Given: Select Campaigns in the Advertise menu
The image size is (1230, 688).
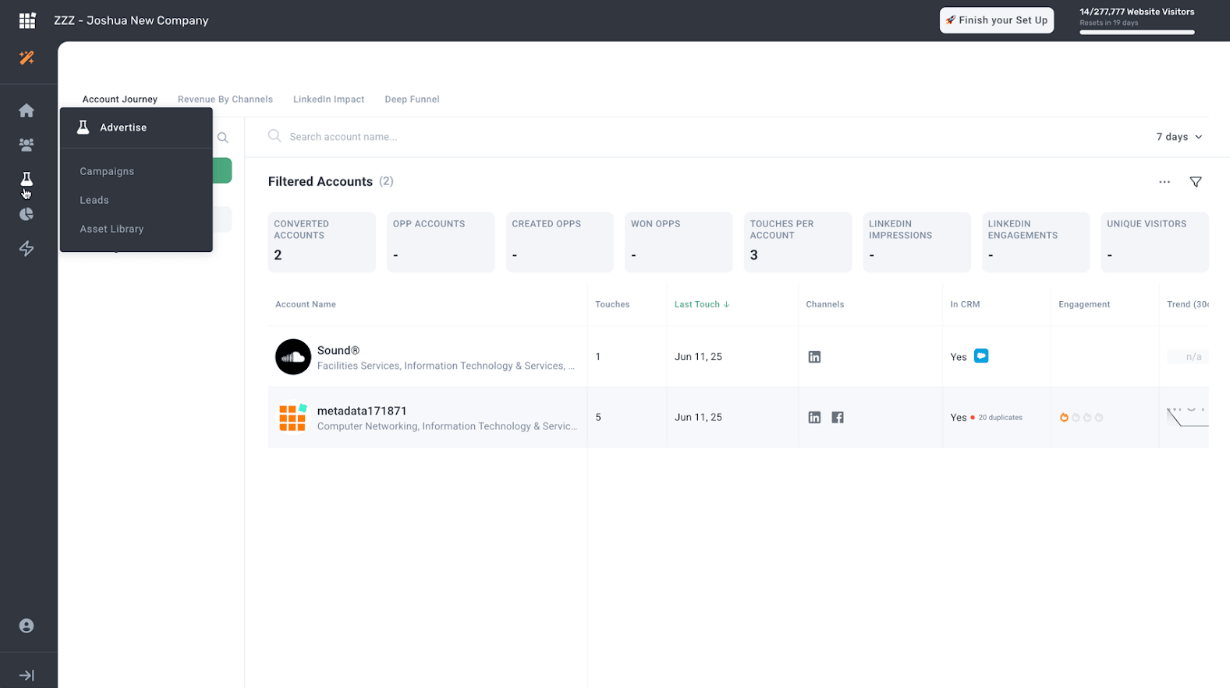Looking at the screenshot, I should point(106,171).
